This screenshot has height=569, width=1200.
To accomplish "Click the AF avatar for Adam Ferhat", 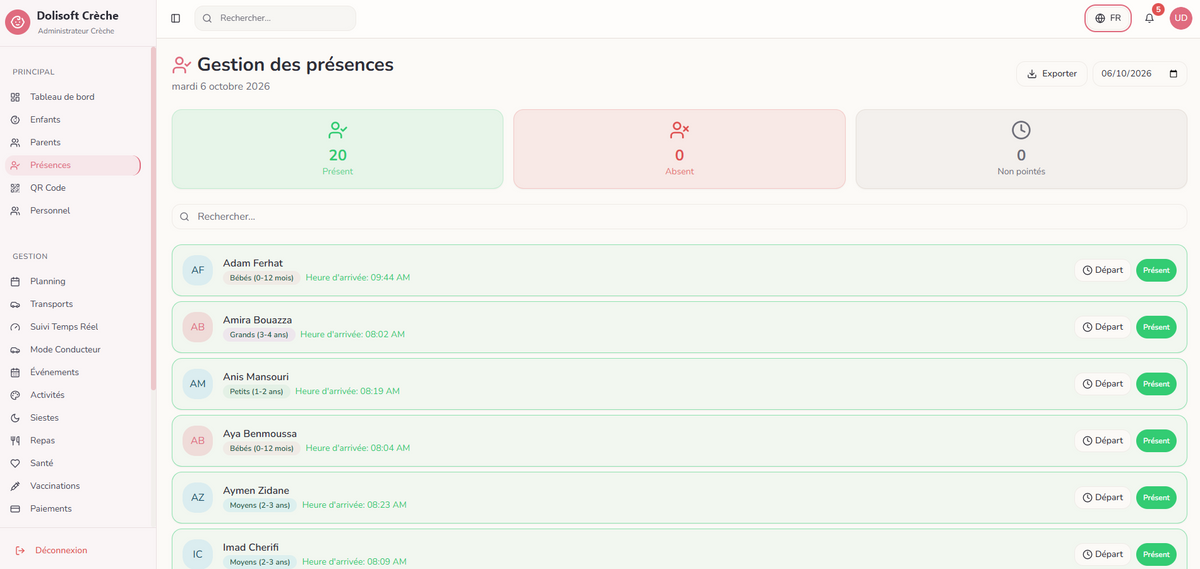I will (197, 270).
